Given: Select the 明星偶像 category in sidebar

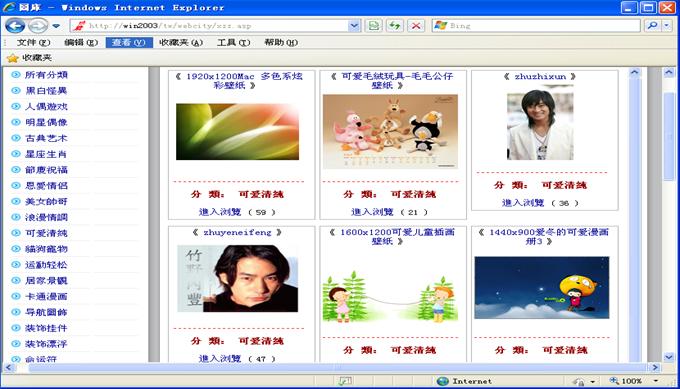Looking at the screenshot, I should coord(46,122).
